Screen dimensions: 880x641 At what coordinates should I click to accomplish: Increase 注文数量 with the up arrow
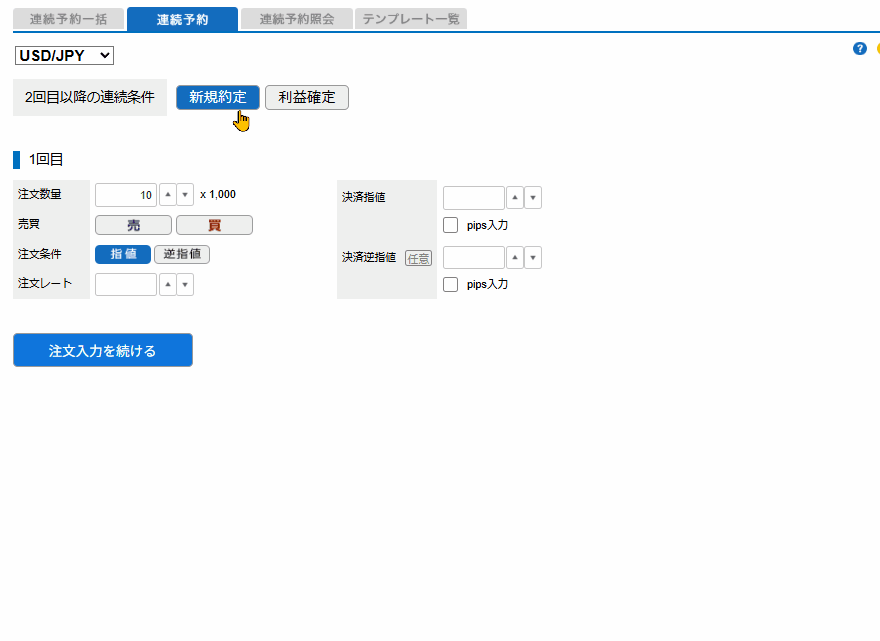(x=169, y=194)
